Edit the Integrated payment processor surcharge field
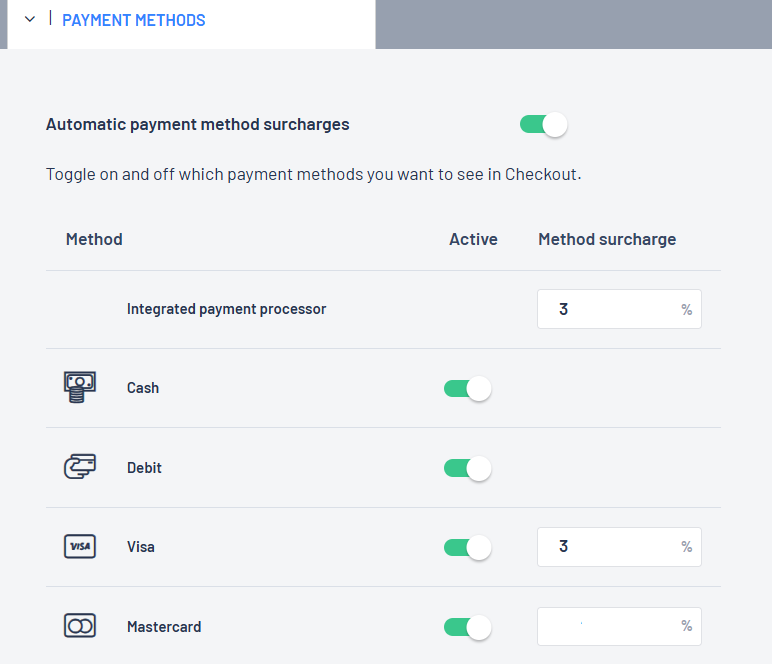The image size is (772, 664). 610,310
